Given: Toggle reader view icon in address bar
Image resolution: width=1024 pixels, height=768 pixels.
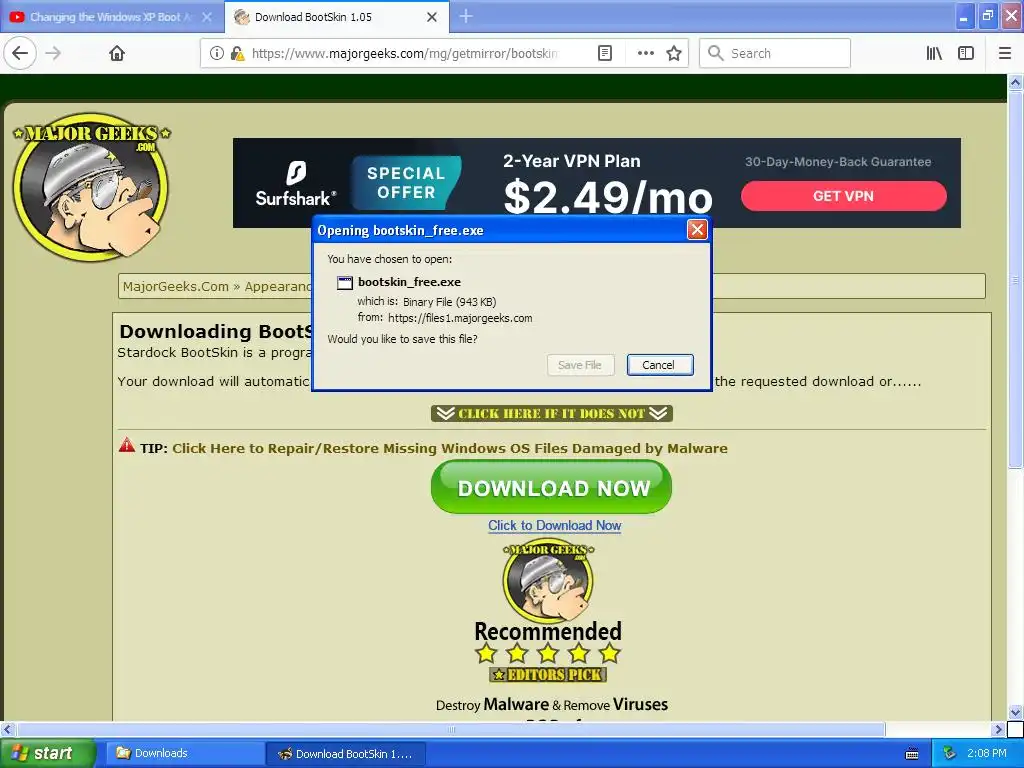Looking at the screenshot, I should pos(605,54).
